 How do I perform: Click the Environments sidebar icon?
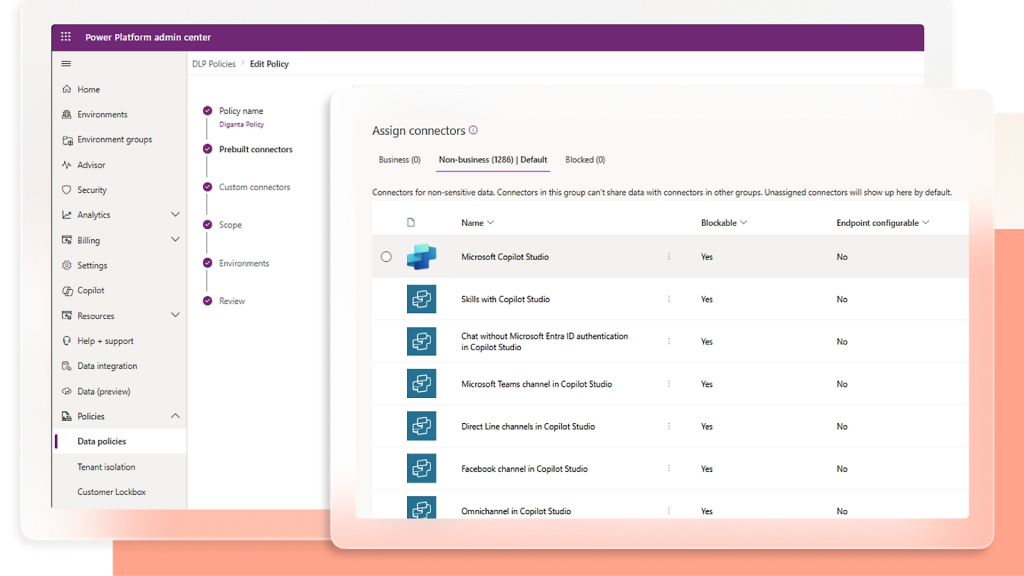coord(67,114)
